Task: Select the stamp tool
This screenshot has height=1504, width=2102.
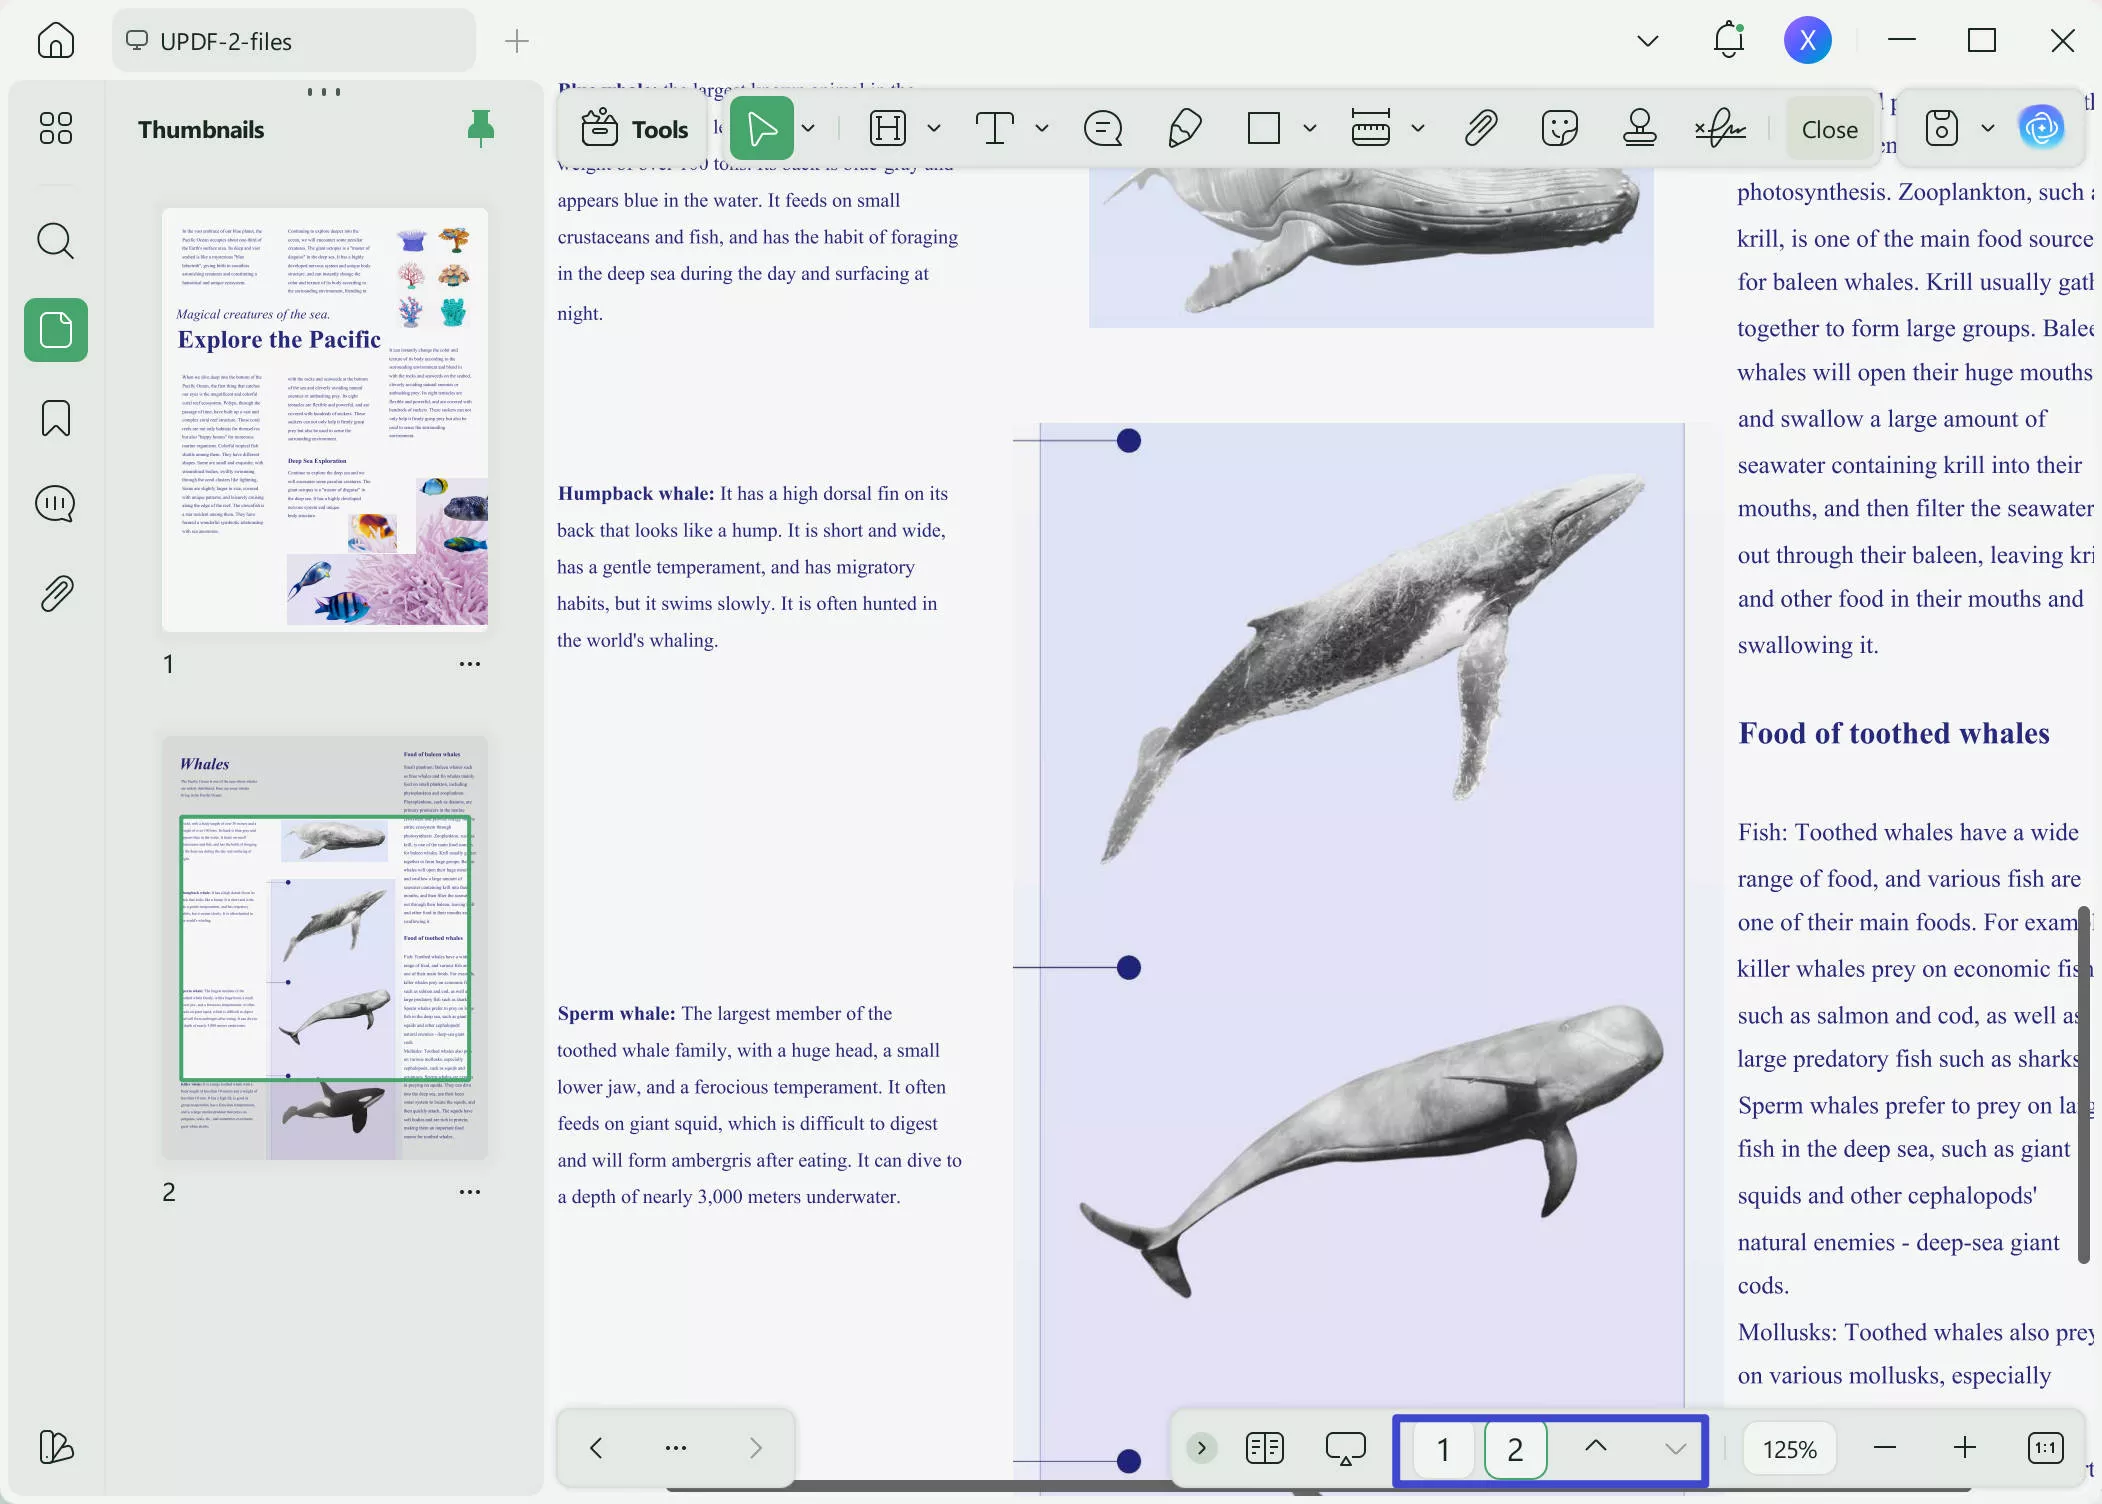Action: point(1639,129)
